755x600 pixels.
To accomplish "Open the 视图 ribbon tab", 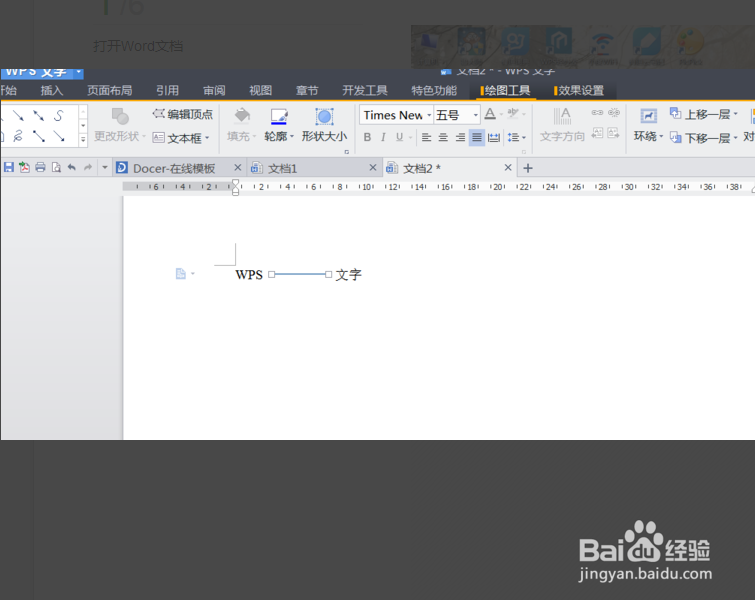I will coord(260,91).
